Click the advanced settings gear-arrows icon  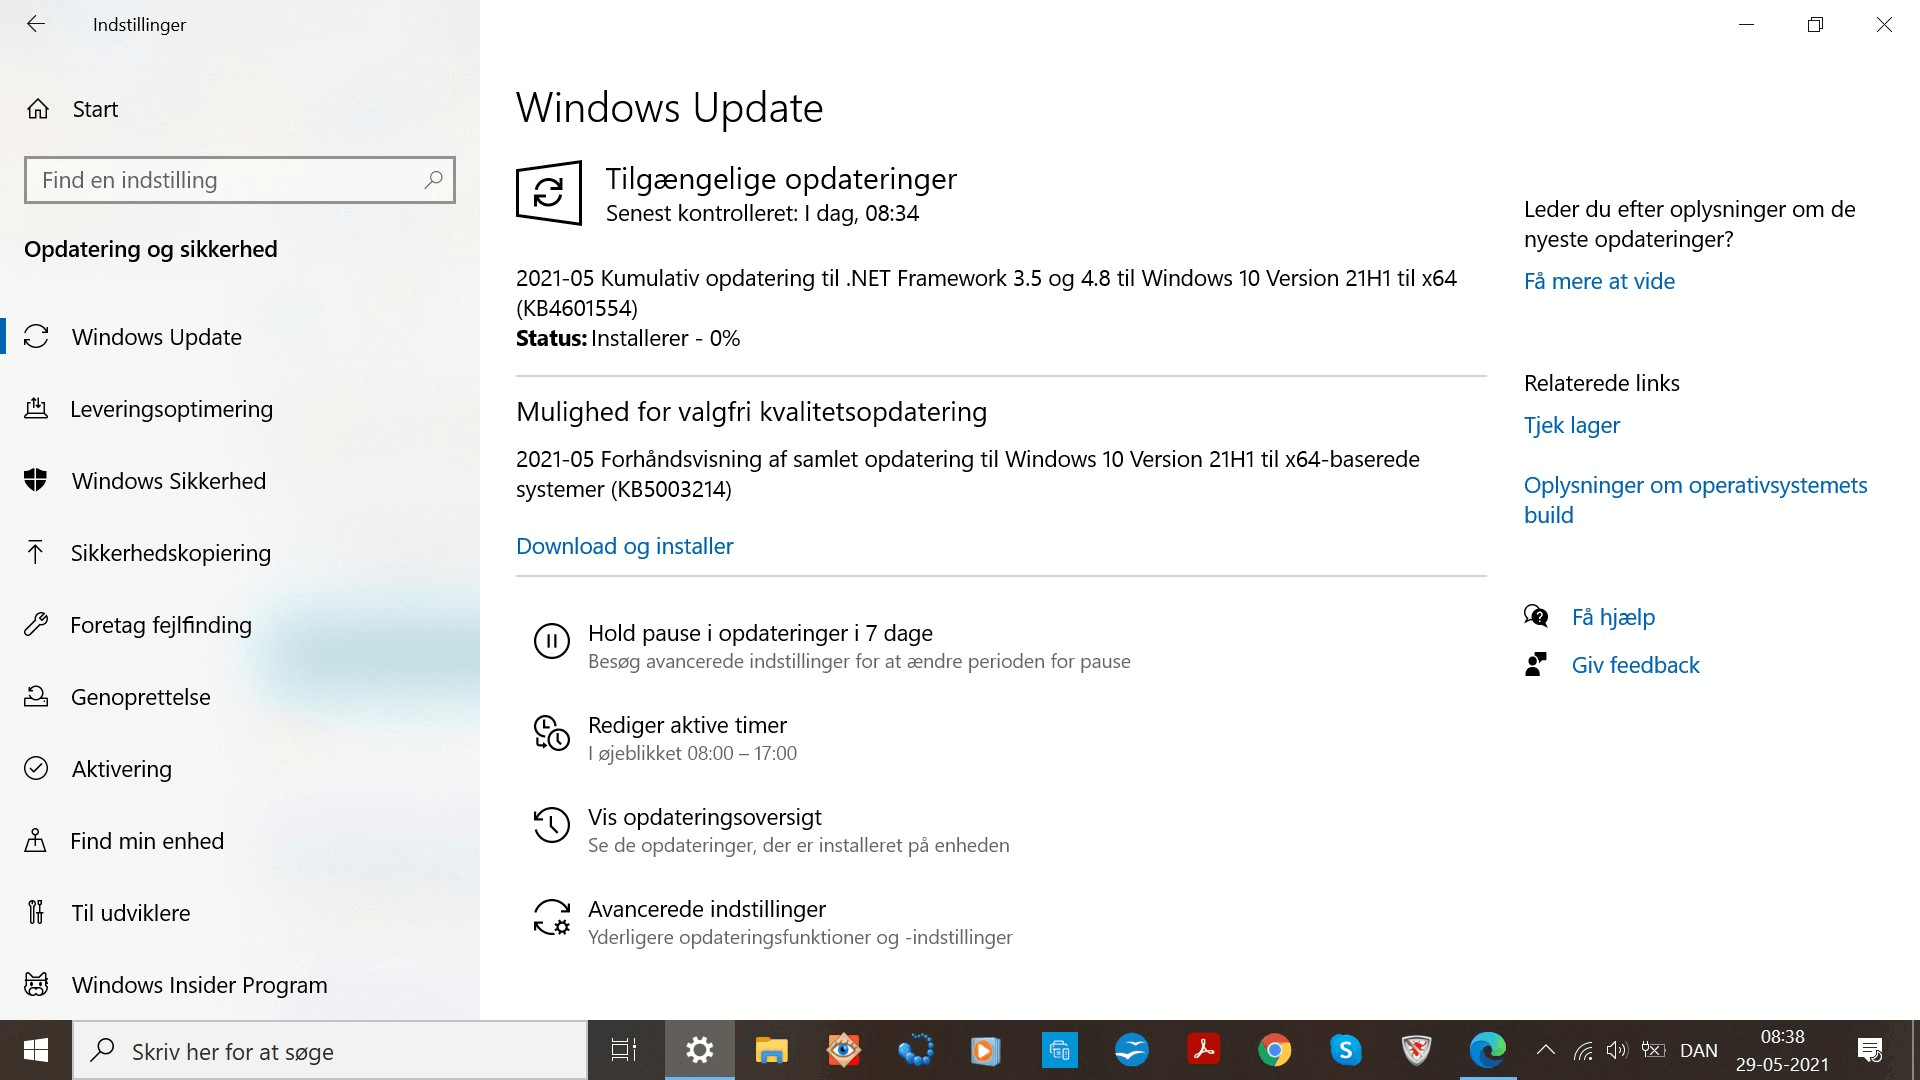[551, 917]
